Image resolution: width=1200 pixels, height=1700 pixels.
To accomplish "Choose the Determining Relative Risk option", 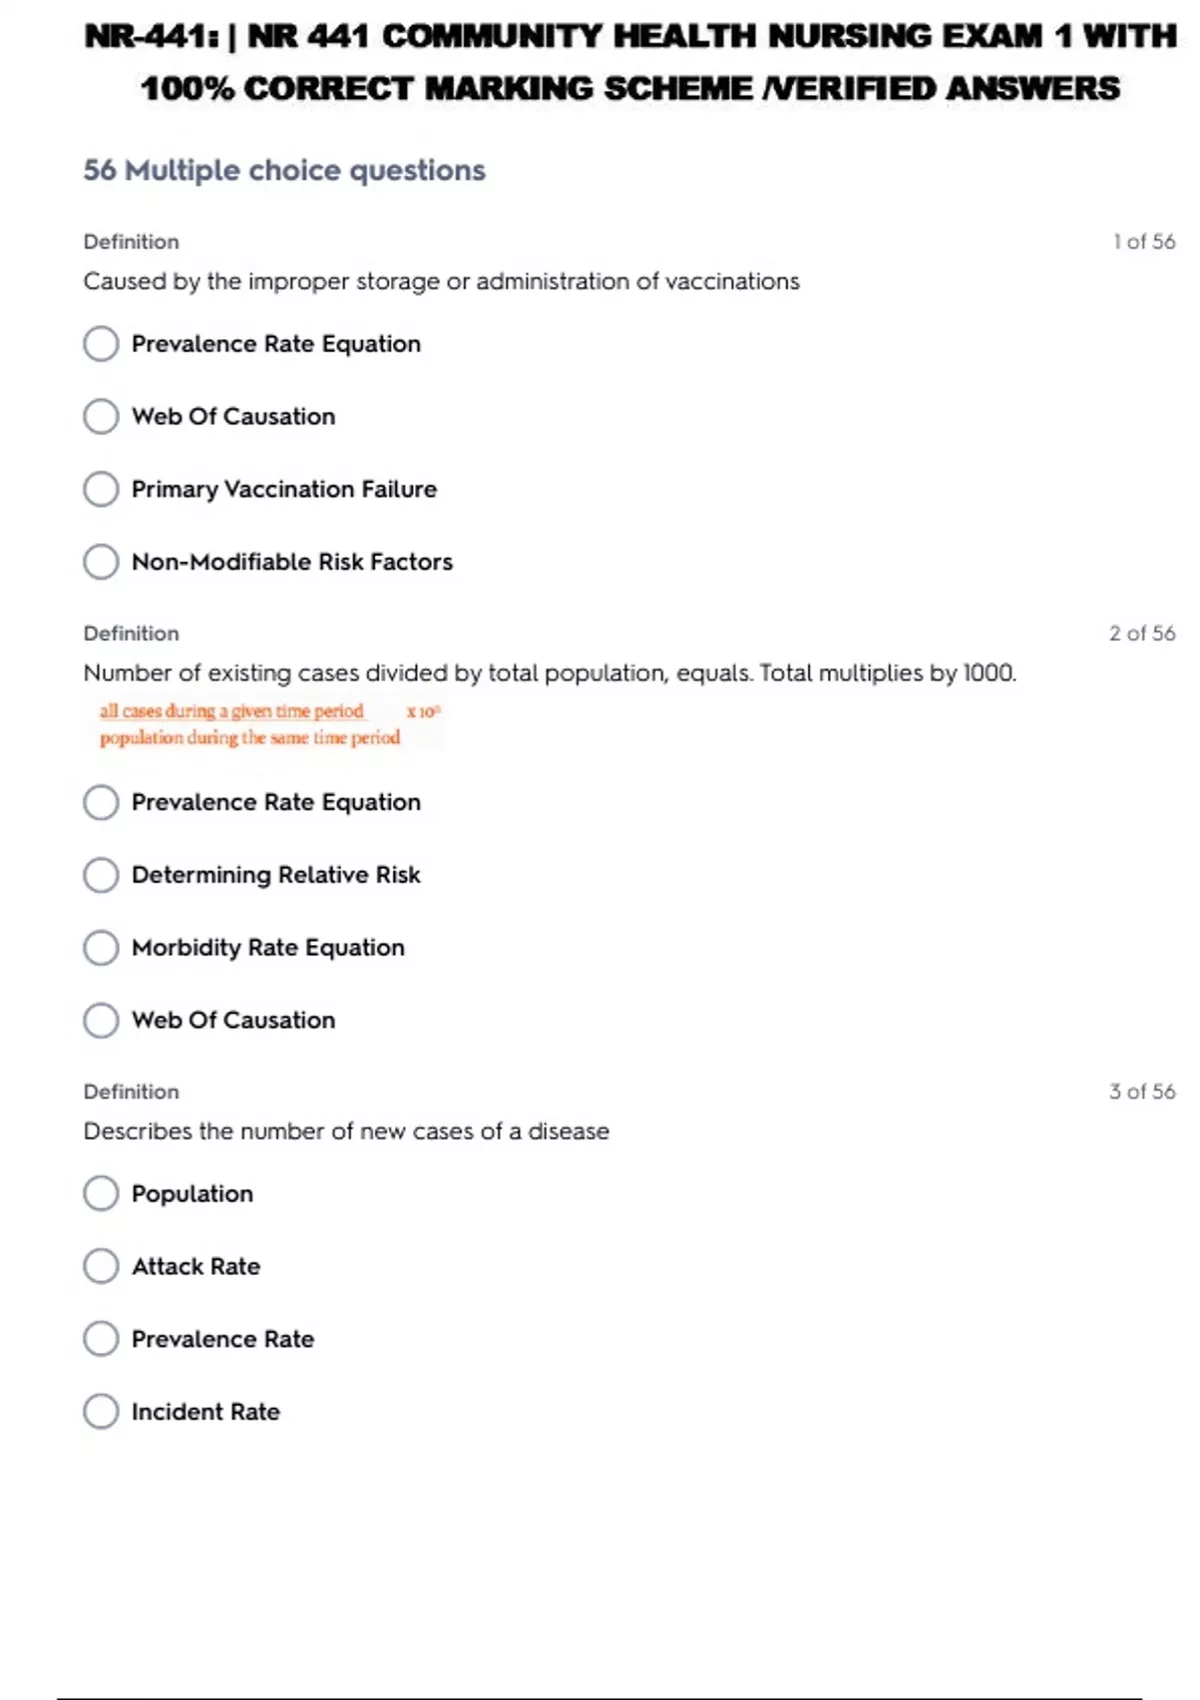I will (101, 875).
